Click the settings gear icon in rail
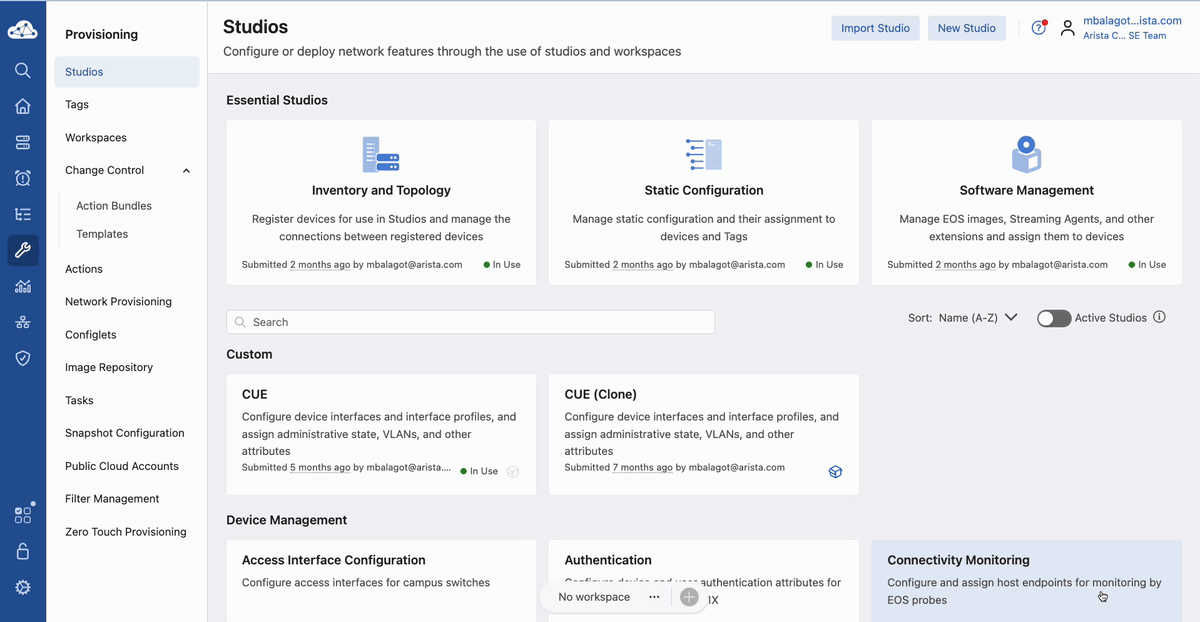1200x622 pixels. point(22,587)
